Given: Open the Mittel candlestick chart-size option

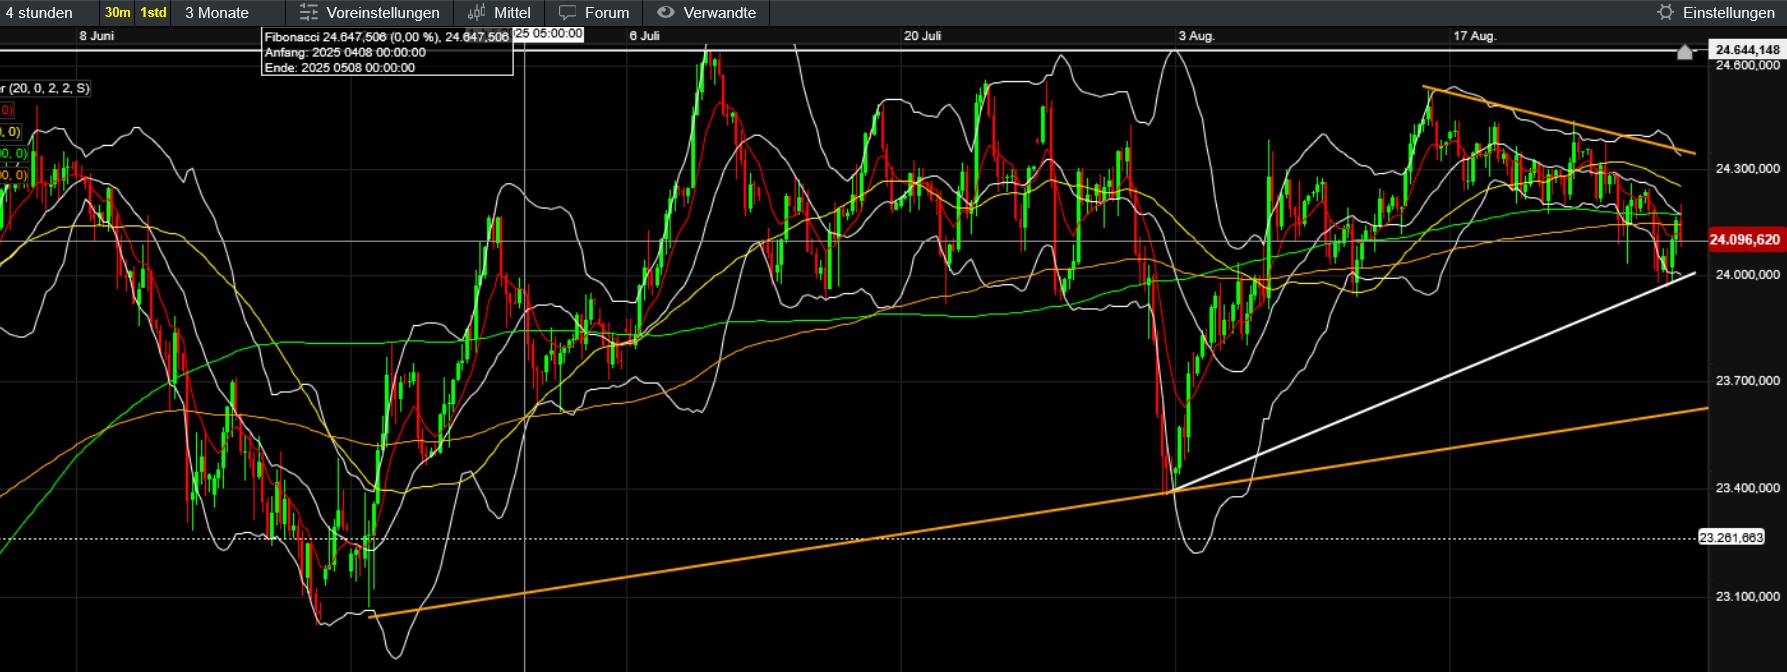Looking at the screenshot, I should (499, 13).
